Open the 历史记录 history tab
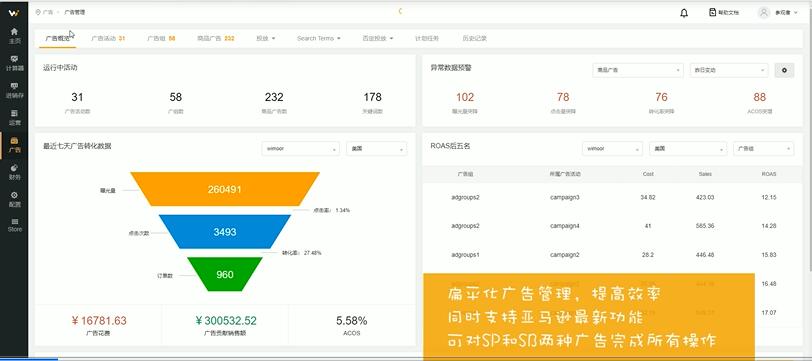 point(474,38)
